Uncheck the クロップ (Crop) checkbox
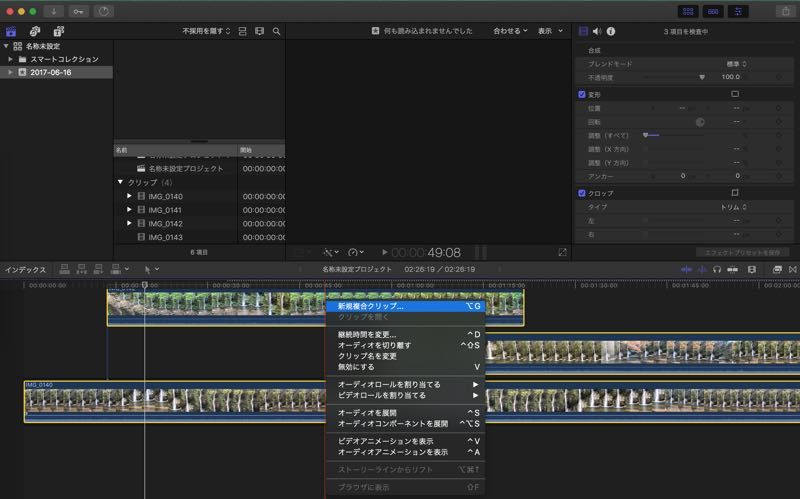800x499 pixels. point(583,192)
